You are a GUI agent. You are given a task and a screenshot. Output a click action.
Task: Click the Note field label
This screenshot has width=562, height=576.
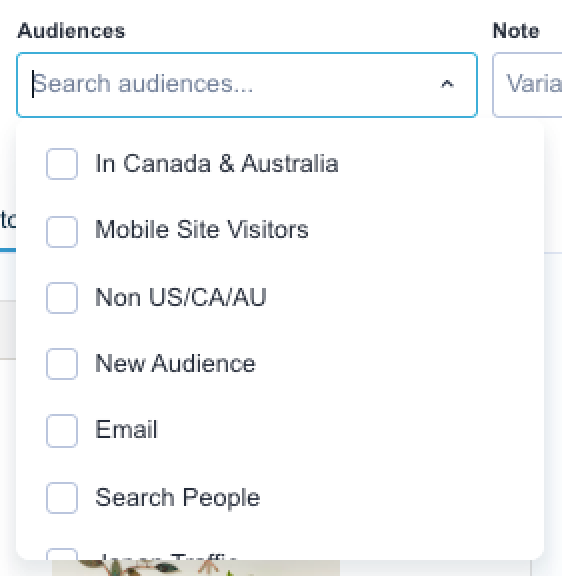[x=516, y=31]
